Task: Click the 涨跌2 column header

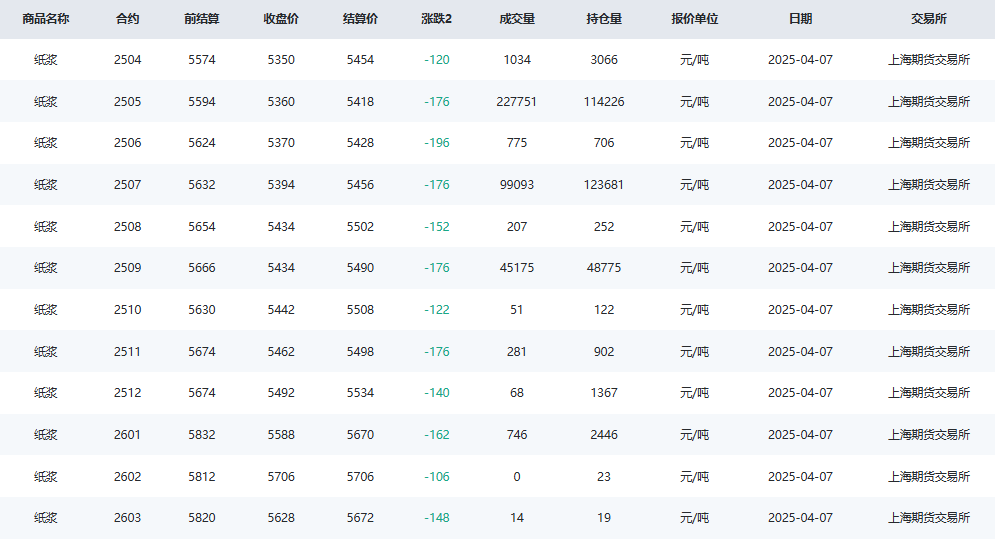Action: [437, 19]
